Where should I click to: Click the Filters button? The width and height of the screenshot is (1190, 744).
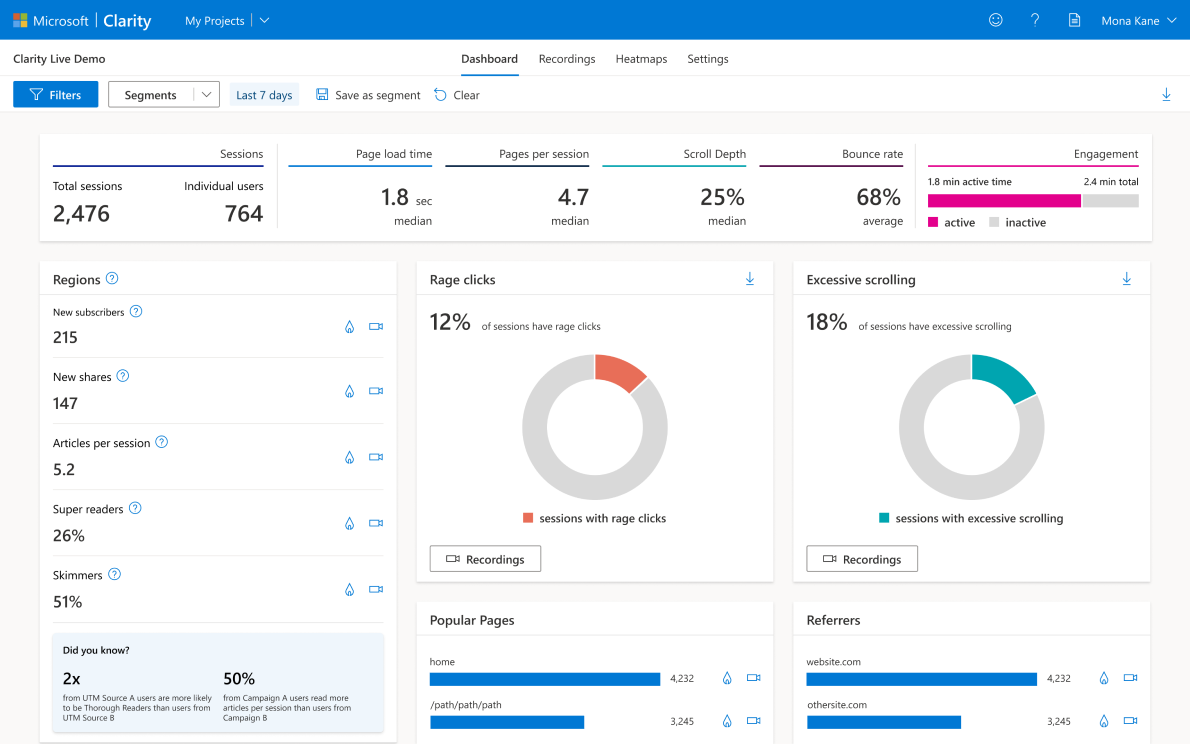point(55,95)
